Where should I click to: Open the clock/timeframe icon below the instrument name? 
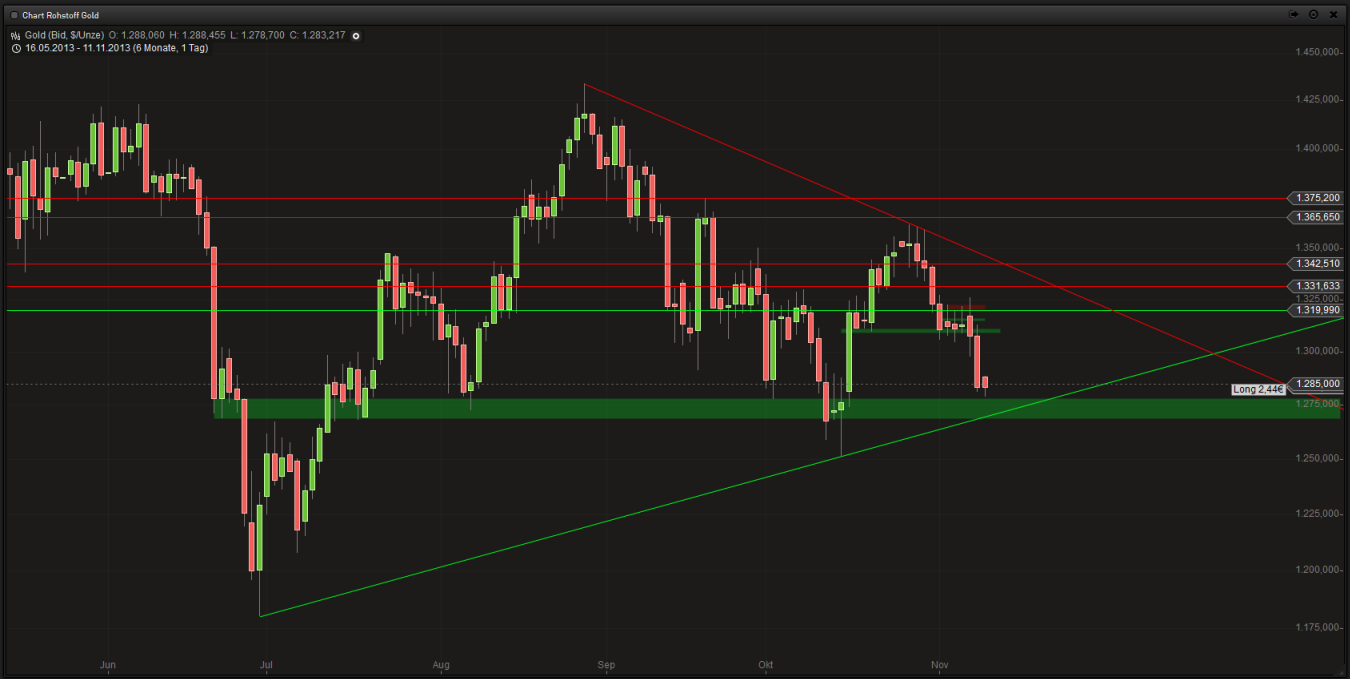[x=14, y=48]
